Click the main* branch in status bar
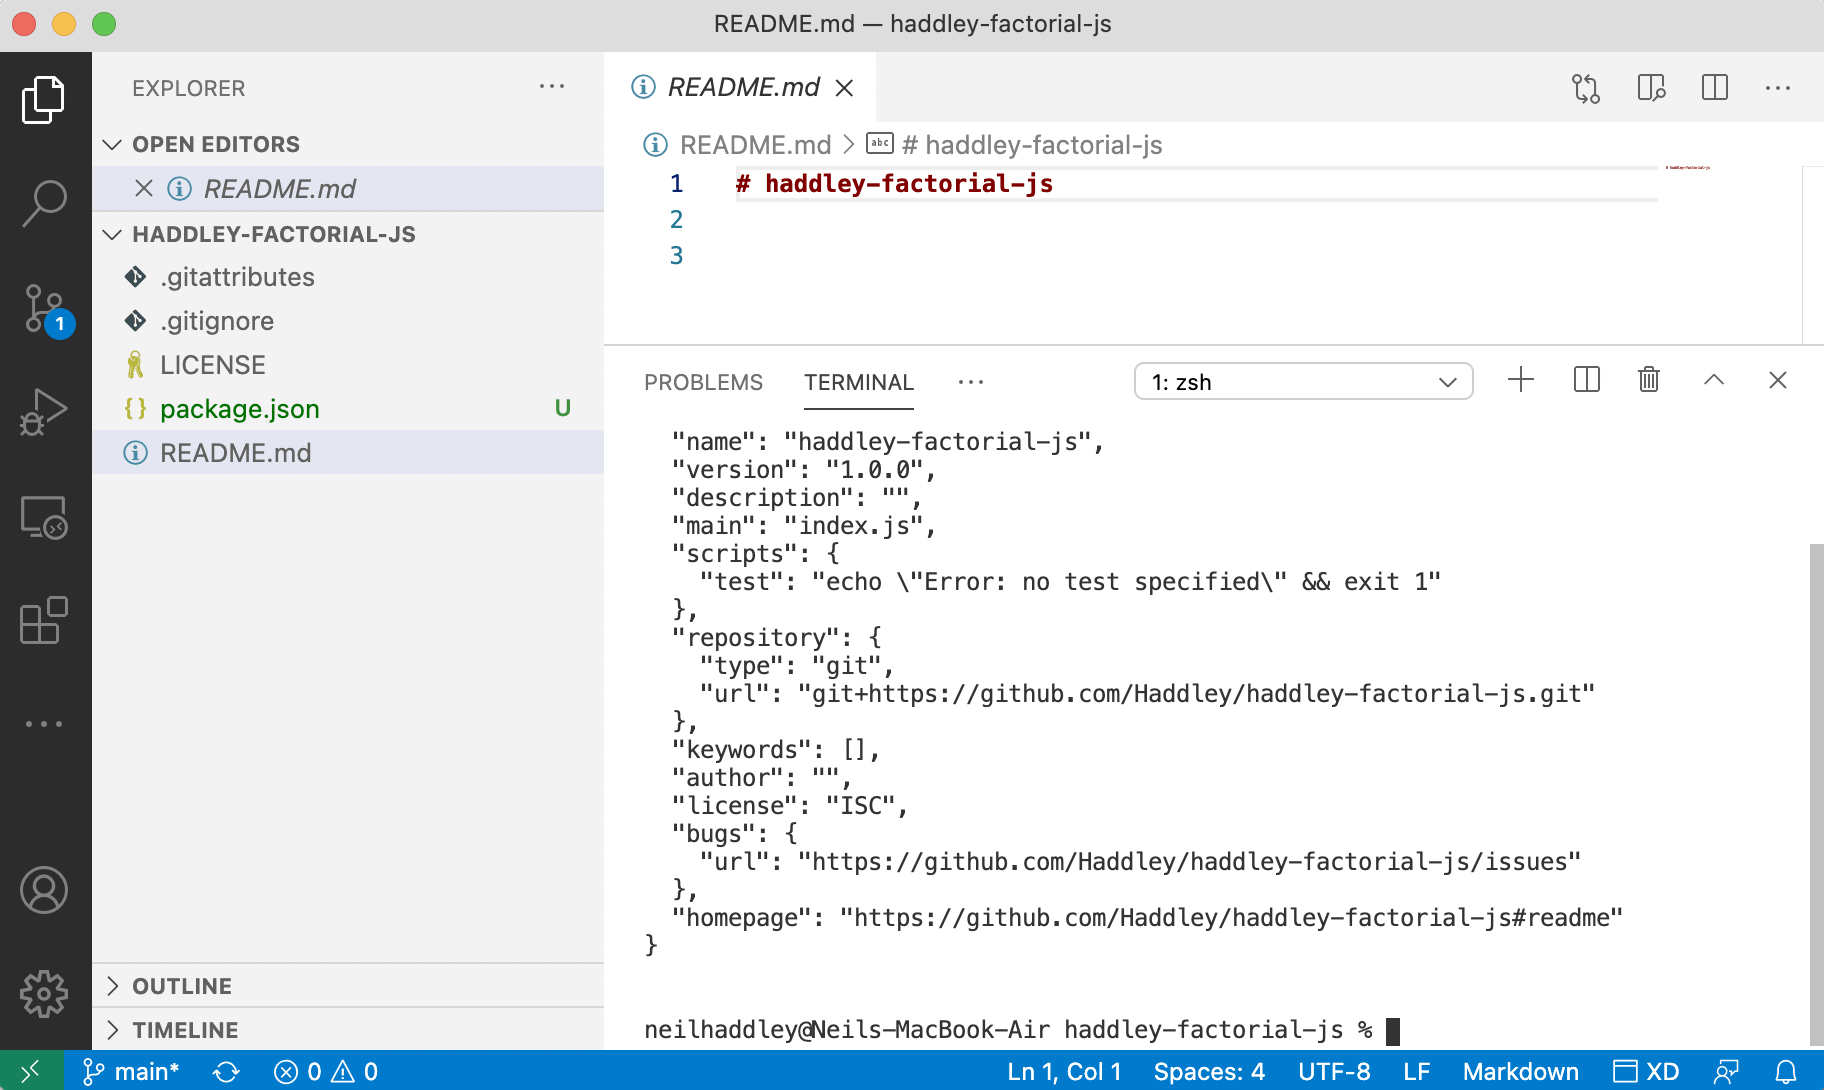Image resolution: width=1824 pixels, height=1090 pixels. click(x=132, y=1072)
